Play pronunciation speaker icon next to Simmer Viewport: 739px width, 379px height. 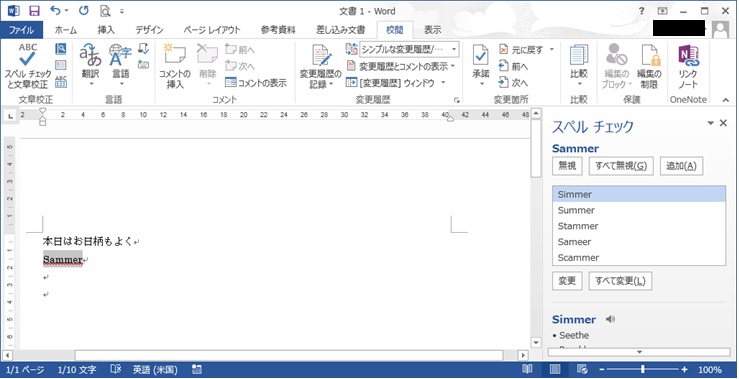(610, 319)
